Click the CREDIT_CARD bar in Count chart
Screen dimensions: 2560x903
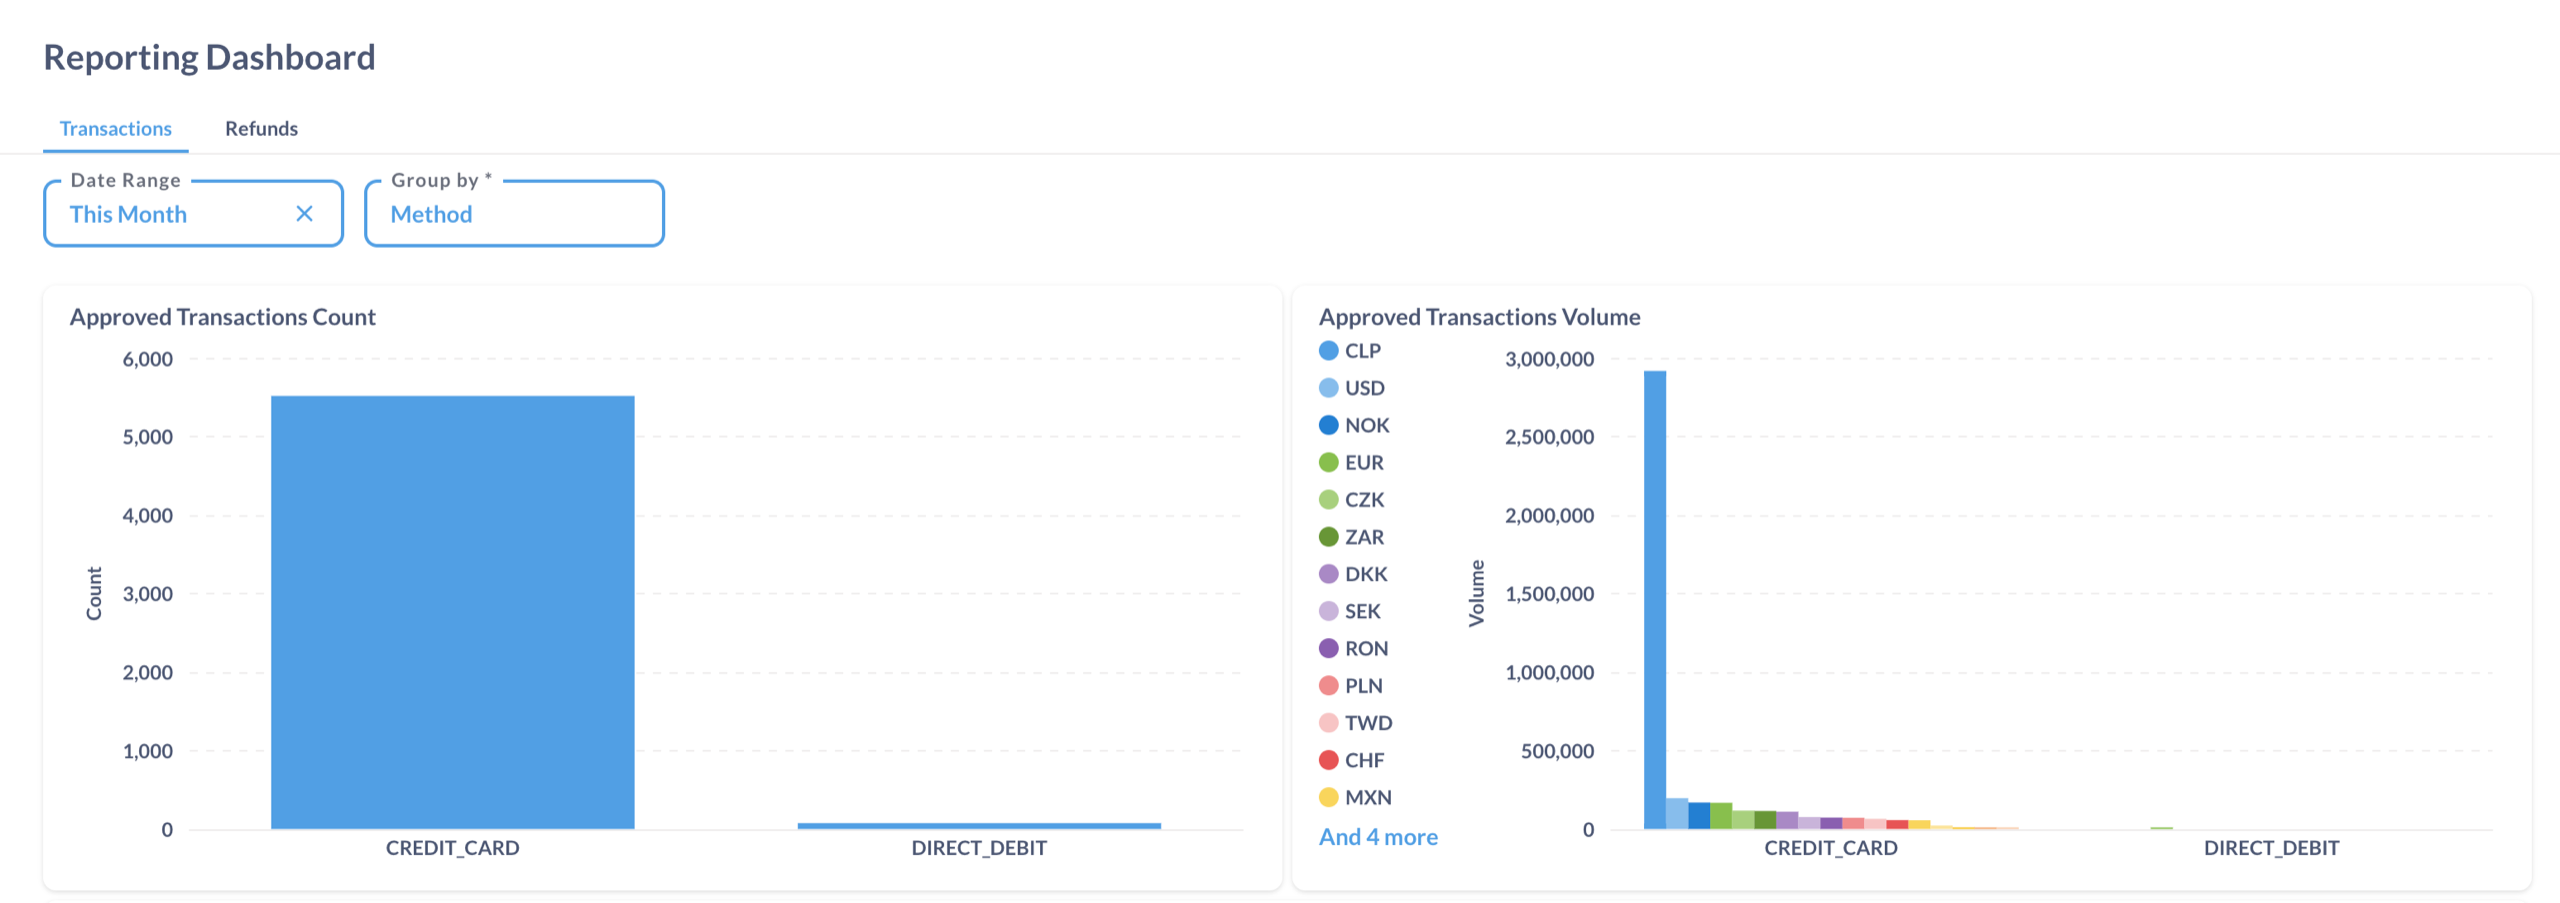(x=452, y=612)
